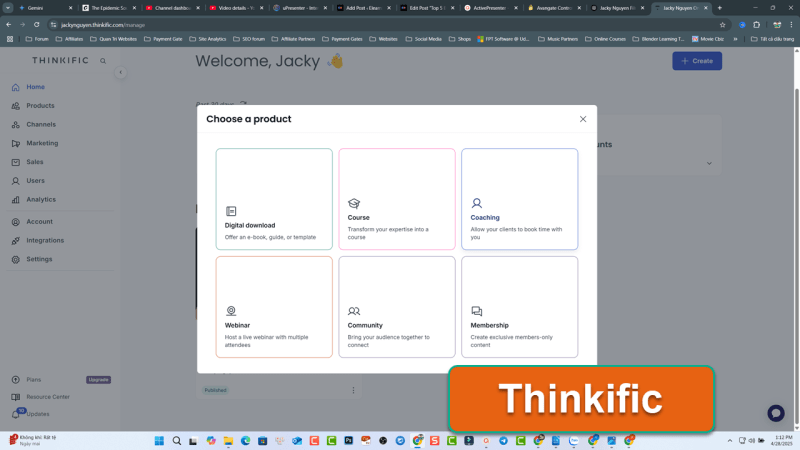Select the Digital download product card
This screenshot has width=800, height=450.
[274, 199]
